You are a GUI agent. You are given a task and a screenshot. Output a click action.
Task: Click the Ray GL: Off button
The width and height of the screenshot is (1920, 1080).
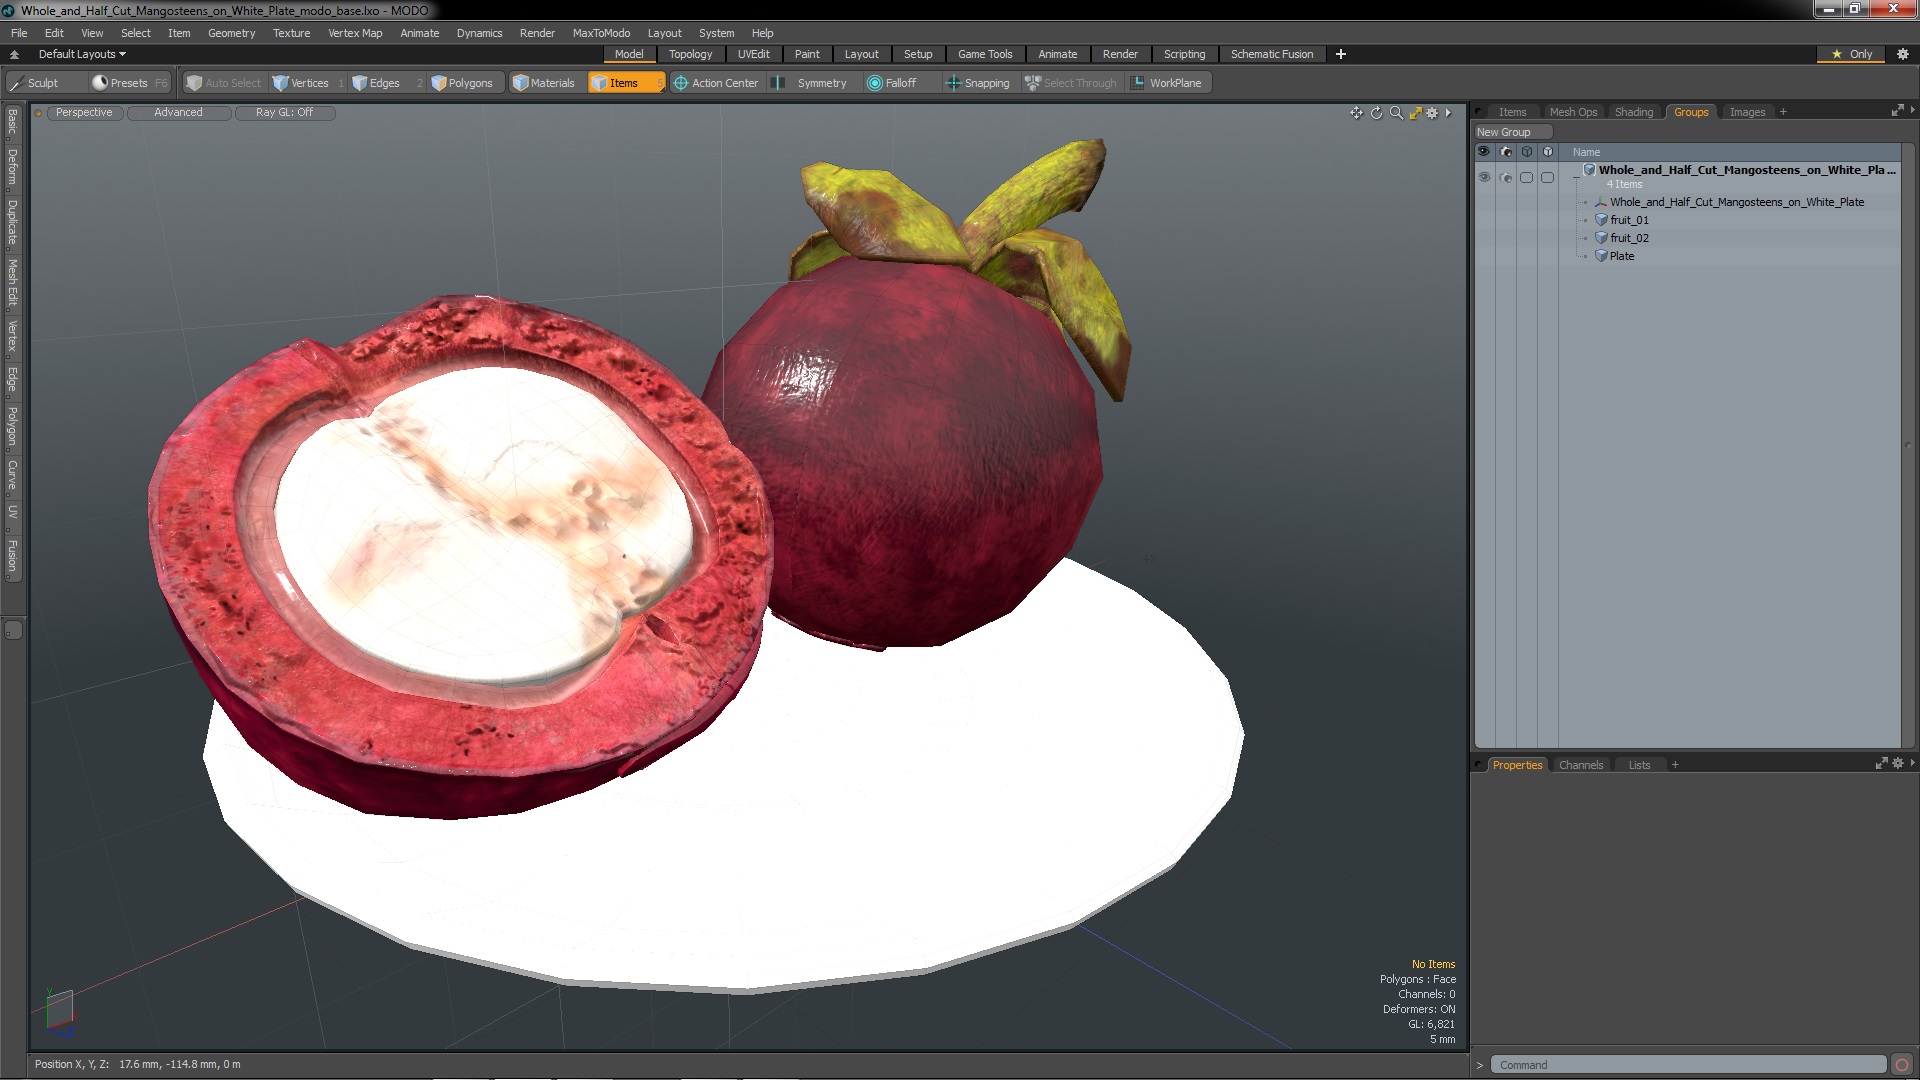tap(284, 112)
